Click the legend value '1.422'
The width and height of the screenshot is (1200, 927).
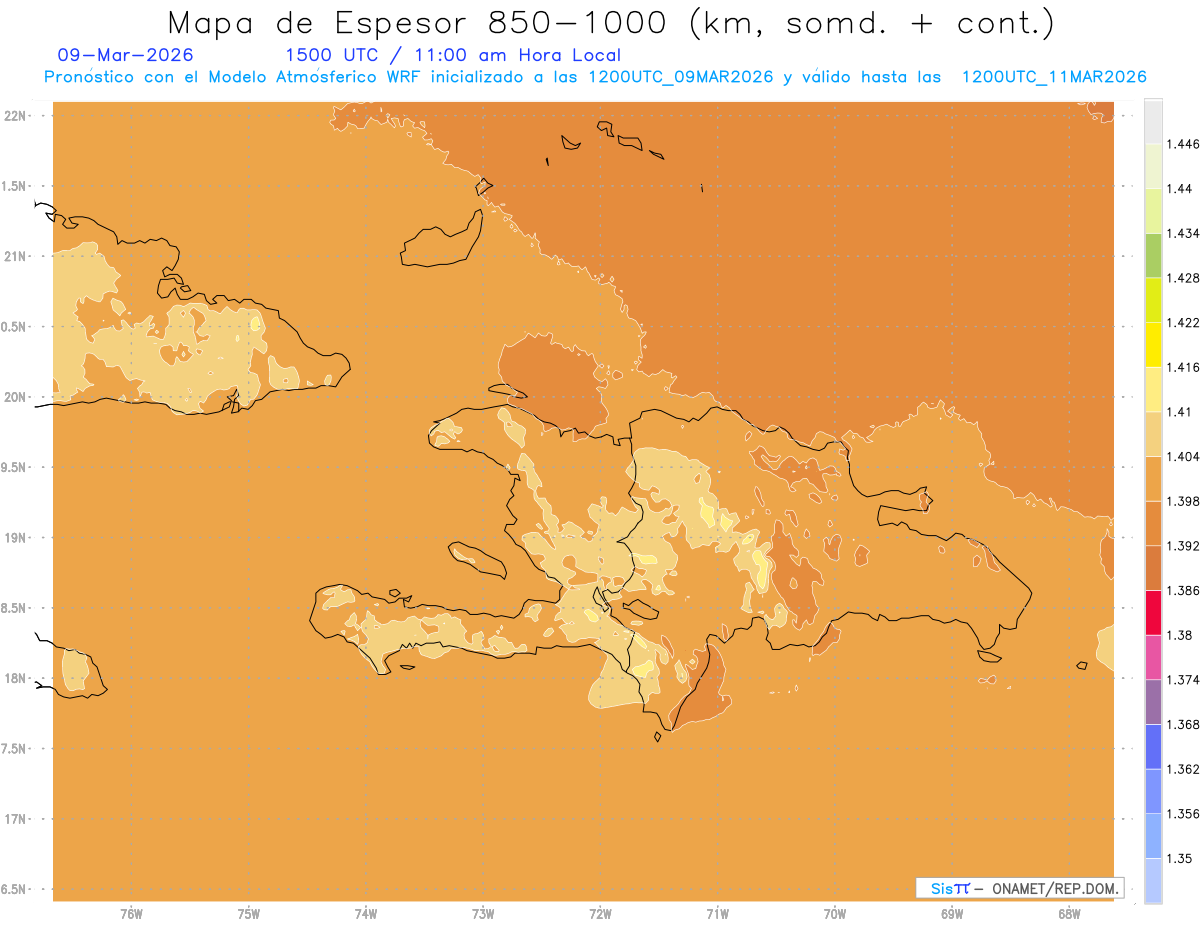(x=1183, y=322)
